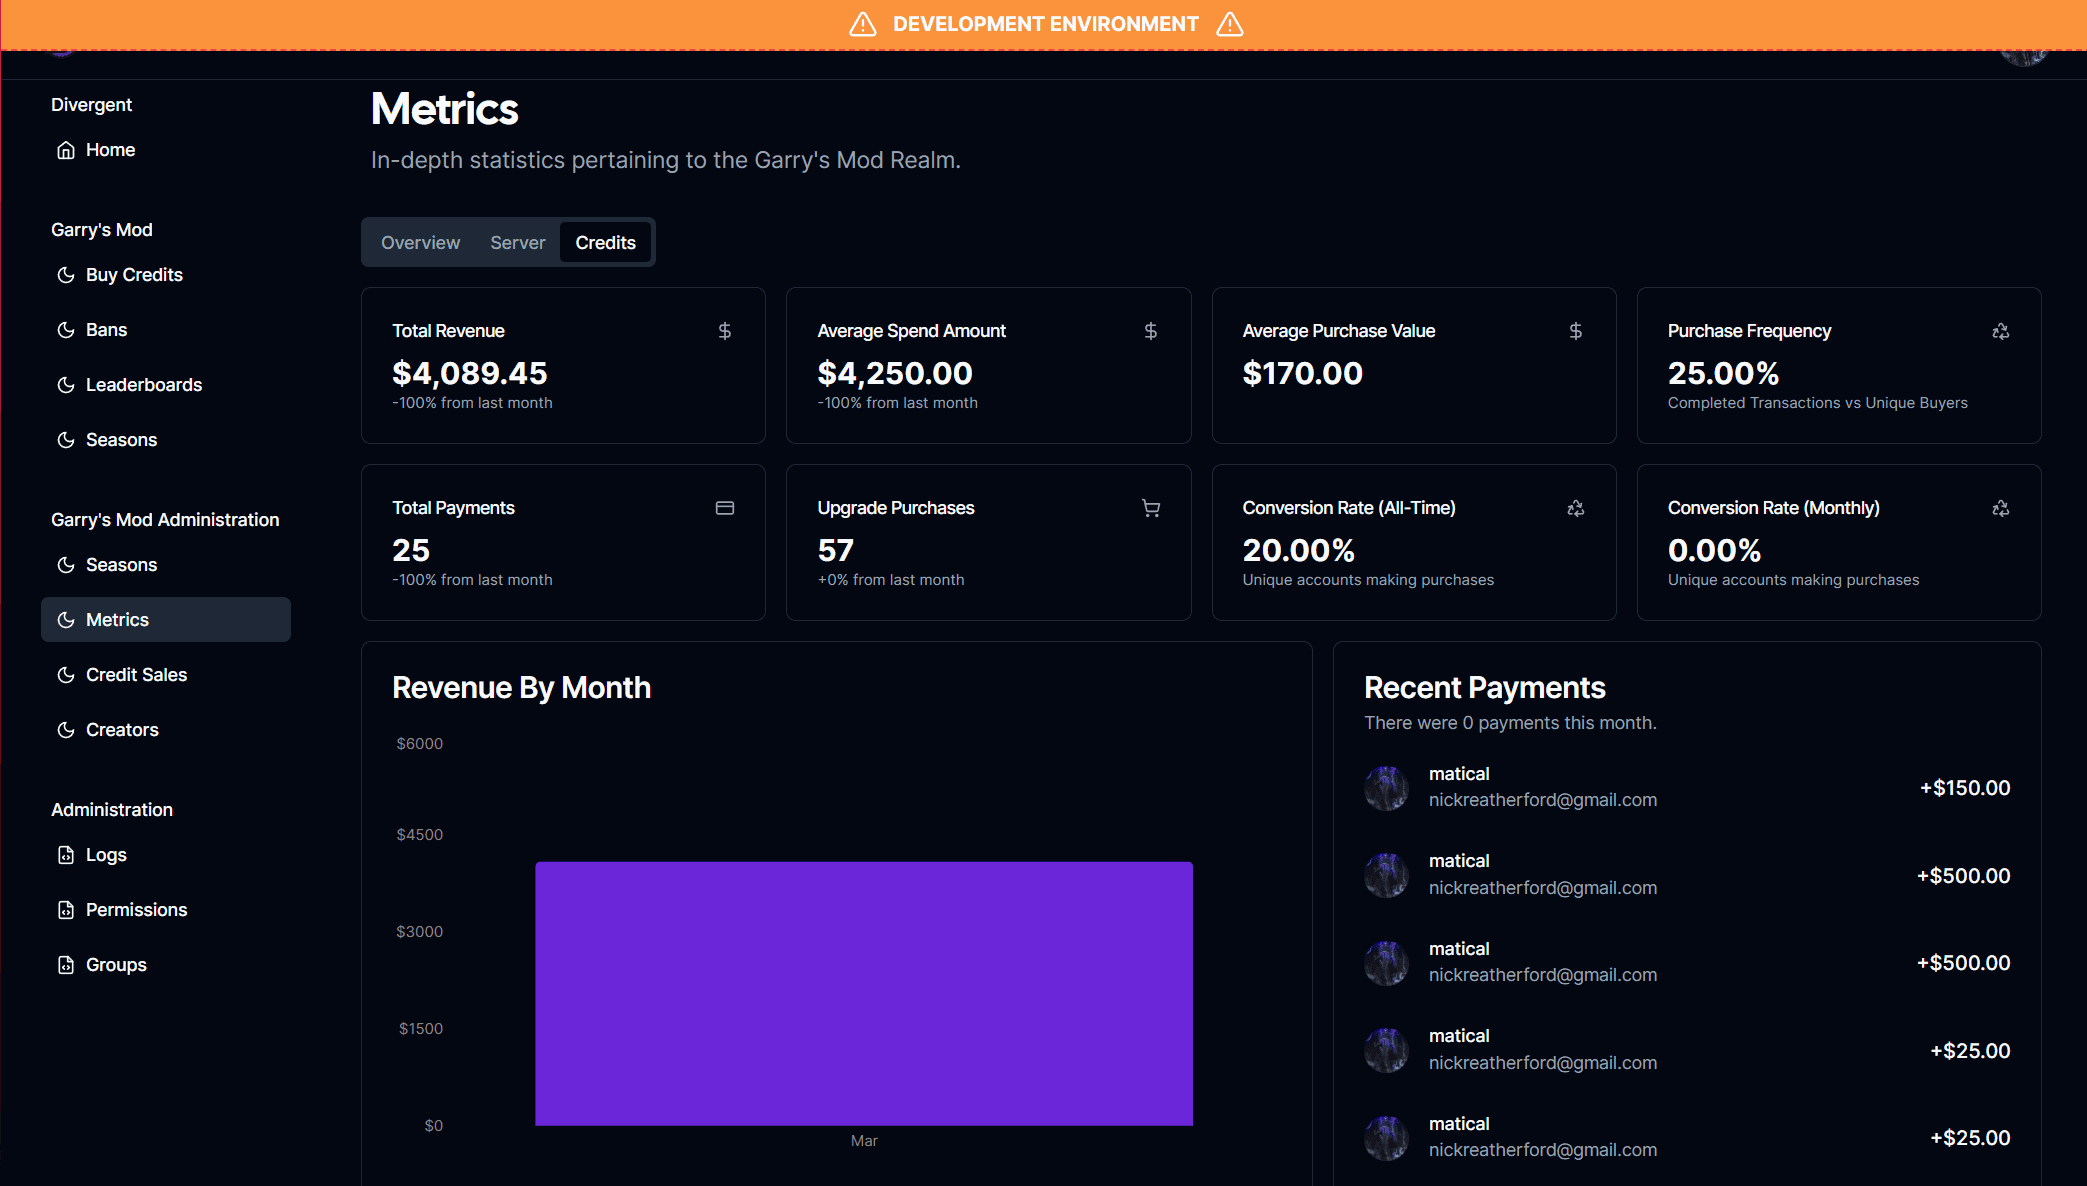Expand the Administration nav section
Screen dimensions: 2087x1186
(x=110, y=809)
